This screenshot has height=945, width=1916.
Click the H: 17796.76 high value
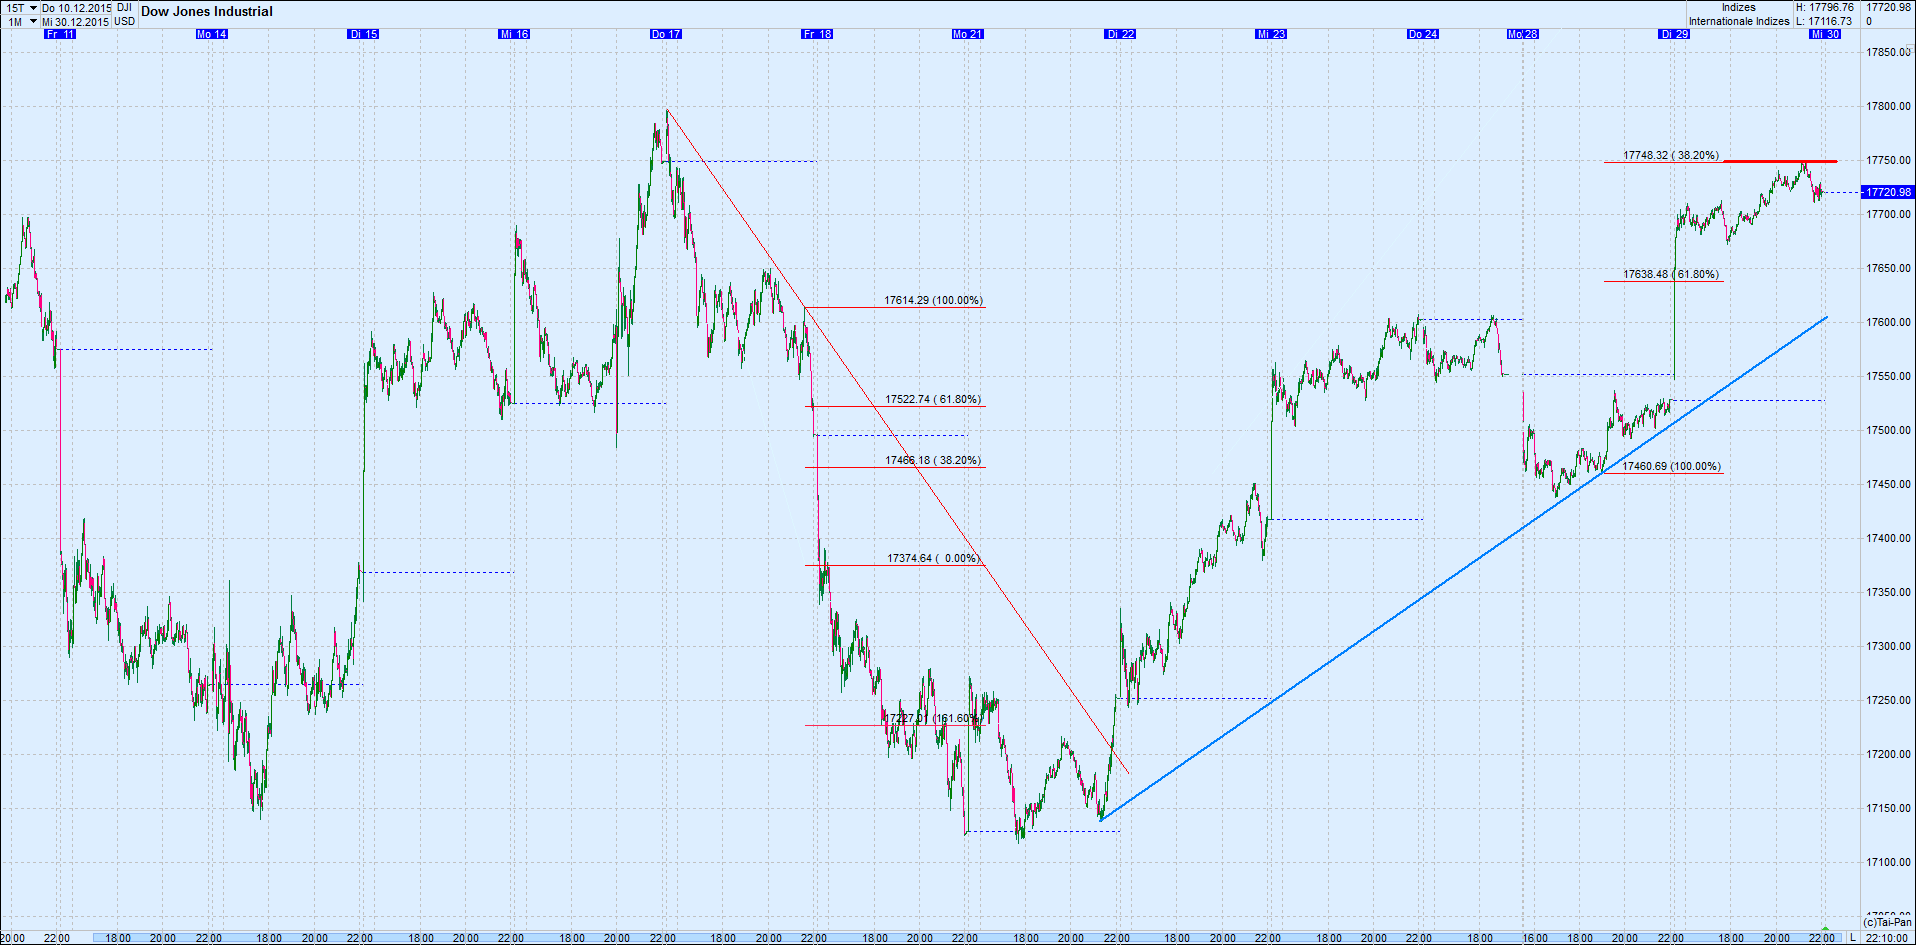pyautogui.click(x=1827, y=7)
